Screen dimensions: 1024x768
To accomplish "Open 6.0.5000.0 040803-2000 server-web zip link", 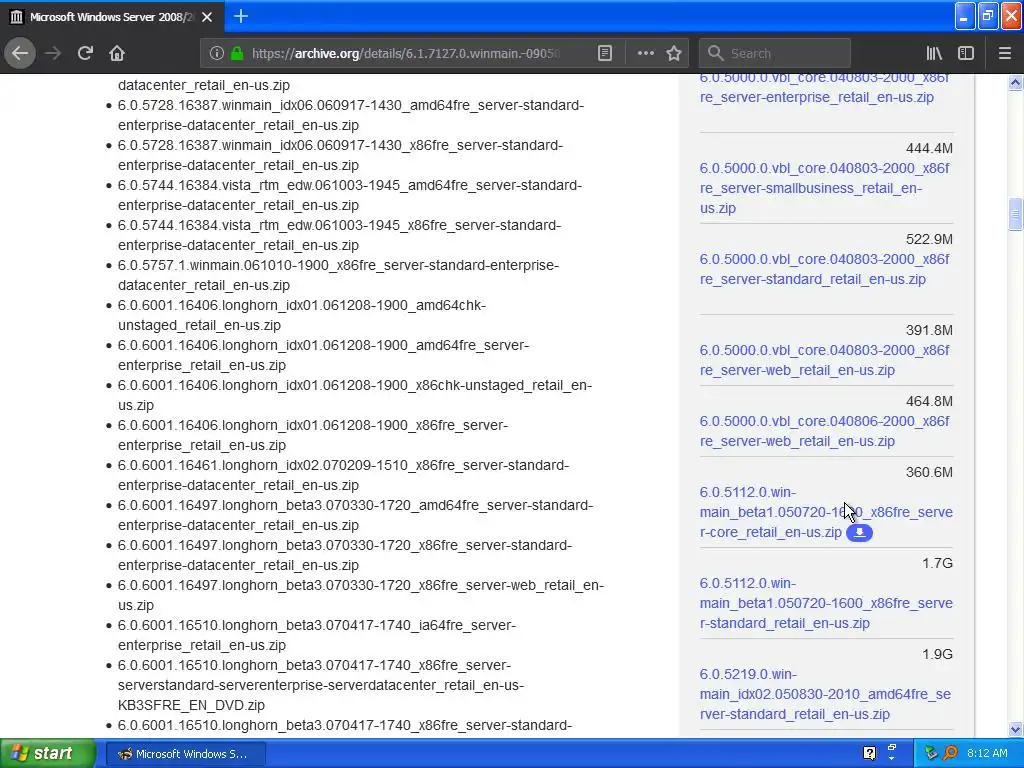I will coord(824,360).
